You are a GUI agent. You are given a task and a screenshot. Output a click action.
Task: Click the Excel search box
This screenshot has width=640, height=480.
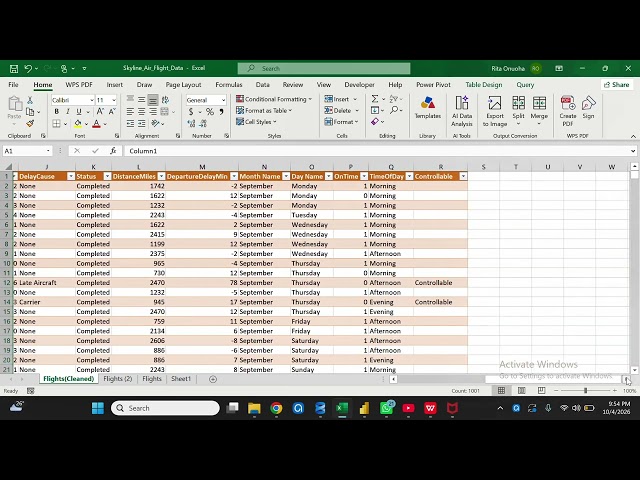[324, 69]
